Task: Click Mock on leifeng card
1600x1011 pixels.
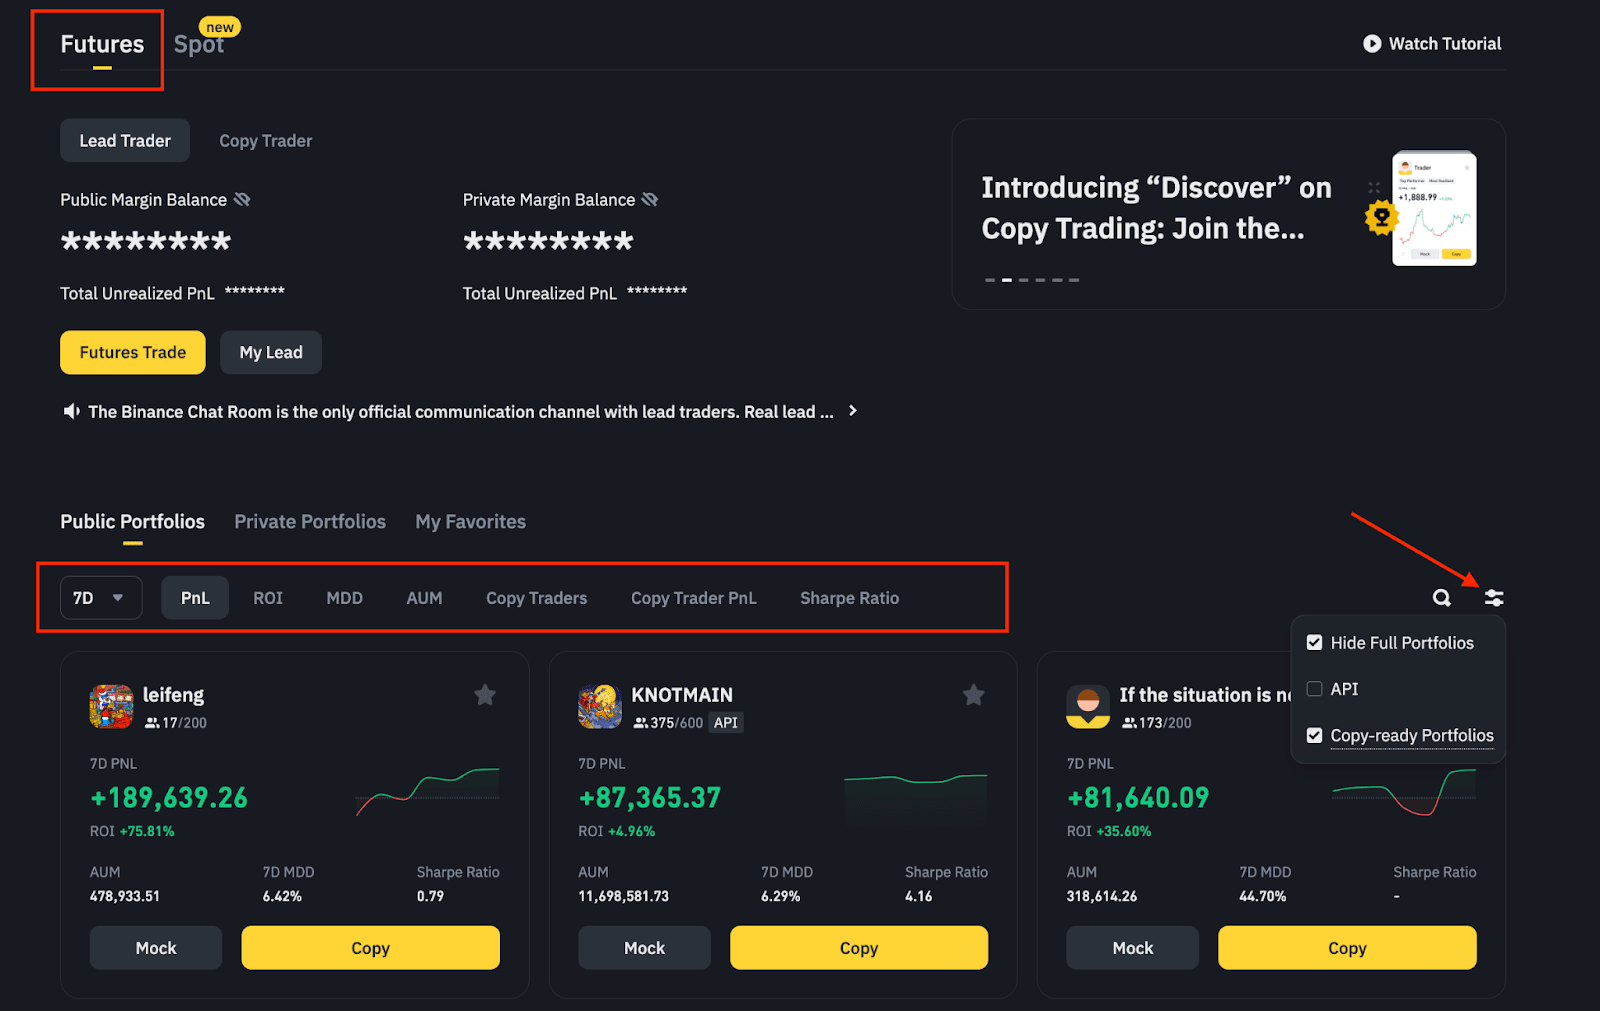Action: coord(156,948)
